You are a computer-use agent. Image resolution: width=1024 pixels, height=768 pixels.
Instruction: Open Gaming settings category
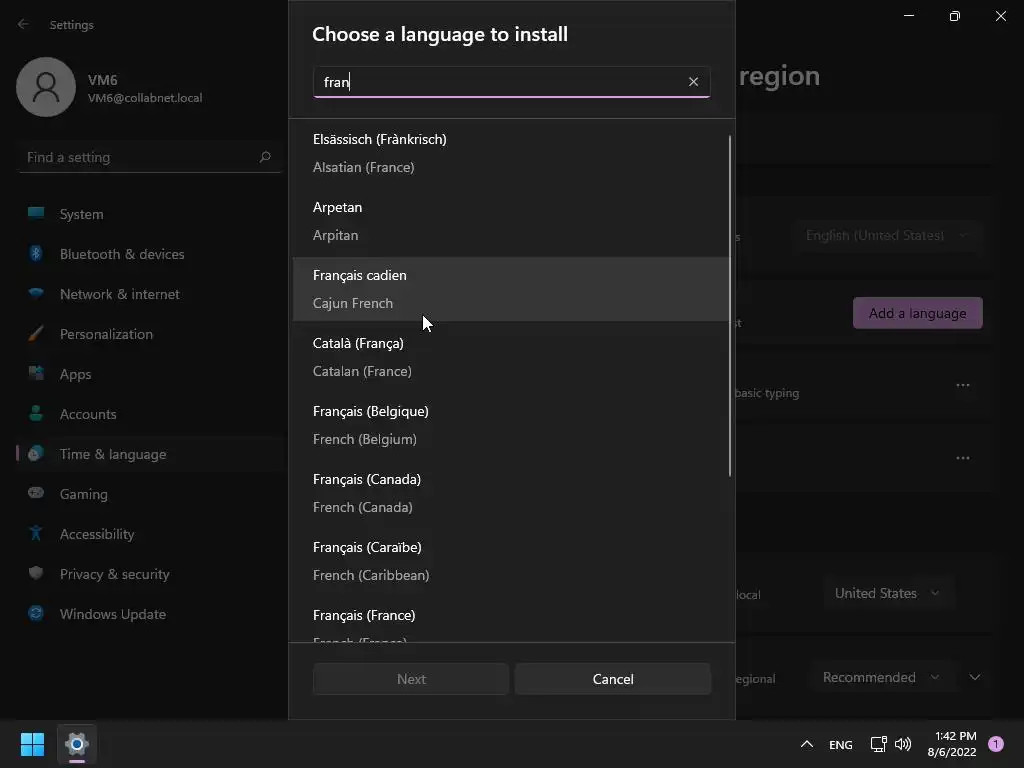(150, 494)
